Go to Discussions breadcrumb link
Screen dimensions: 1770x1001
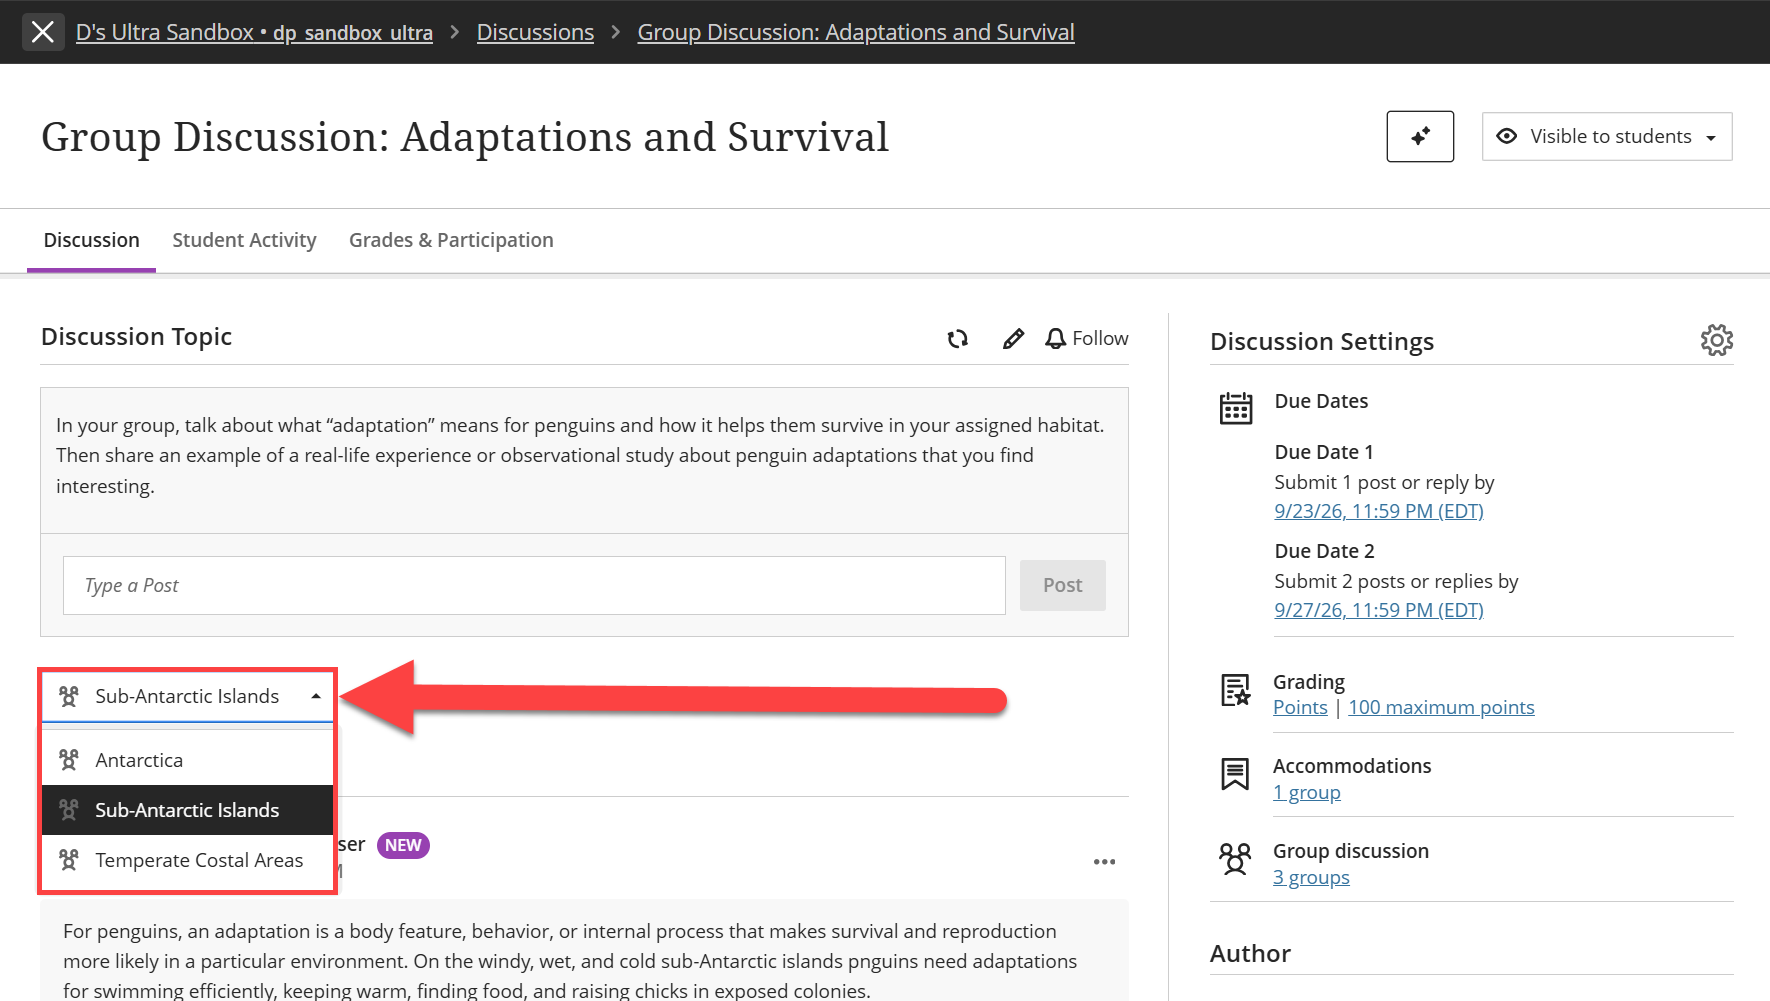point(535,32)
